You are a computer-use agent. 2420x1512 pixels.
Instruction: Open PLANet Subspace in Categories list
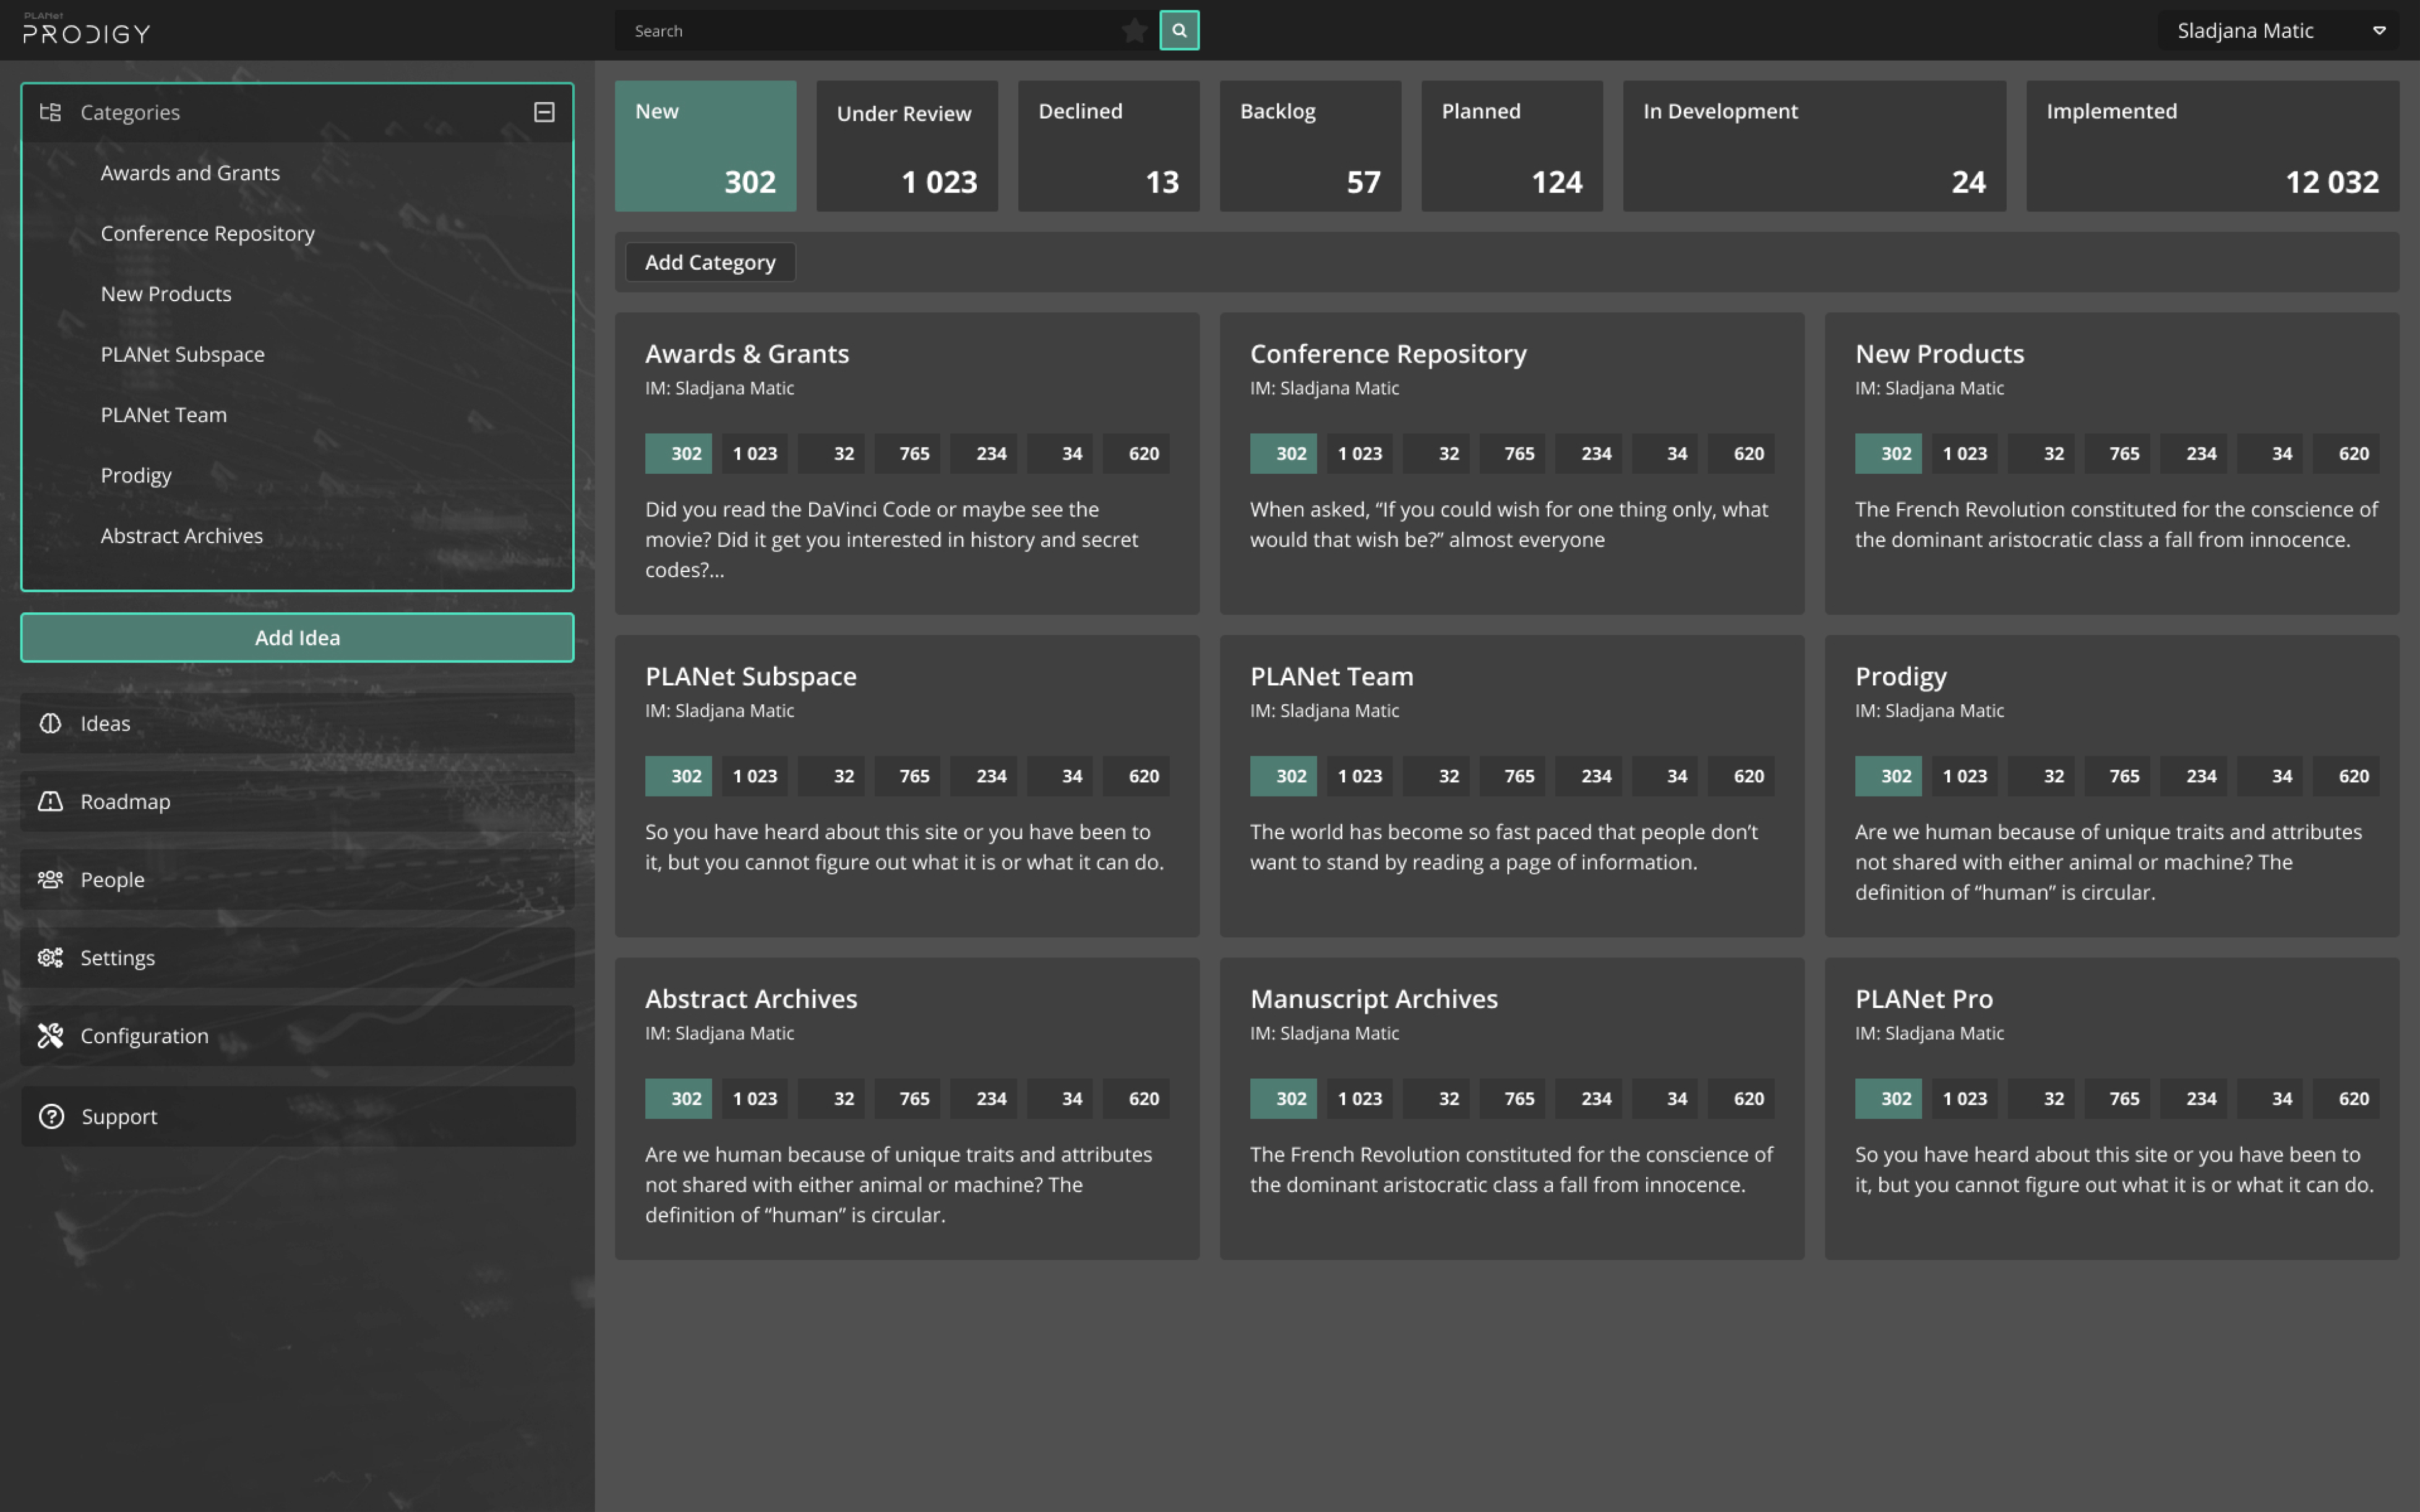(x=182, y=354)
